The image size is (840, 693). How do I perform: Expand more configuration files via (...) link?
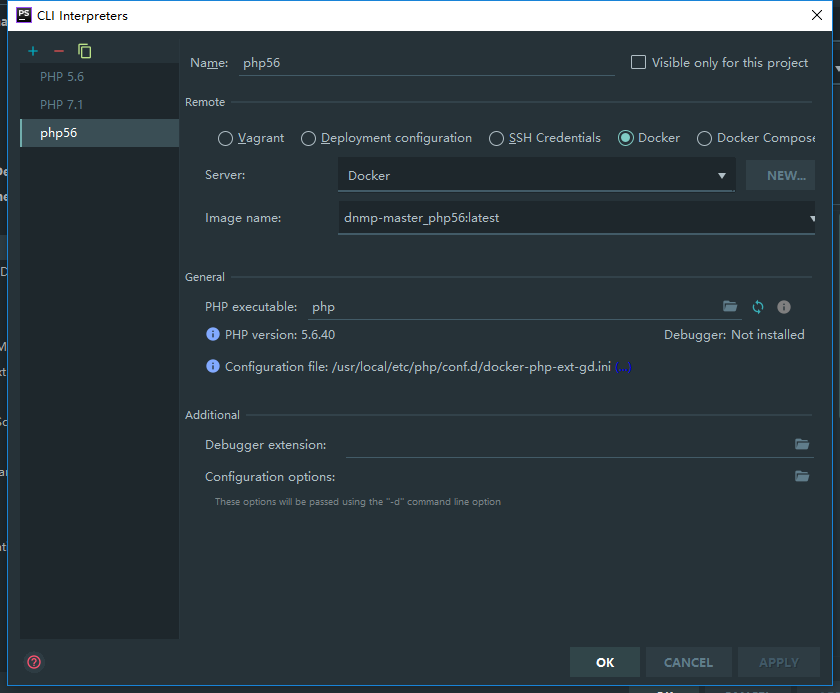[624, 367]
